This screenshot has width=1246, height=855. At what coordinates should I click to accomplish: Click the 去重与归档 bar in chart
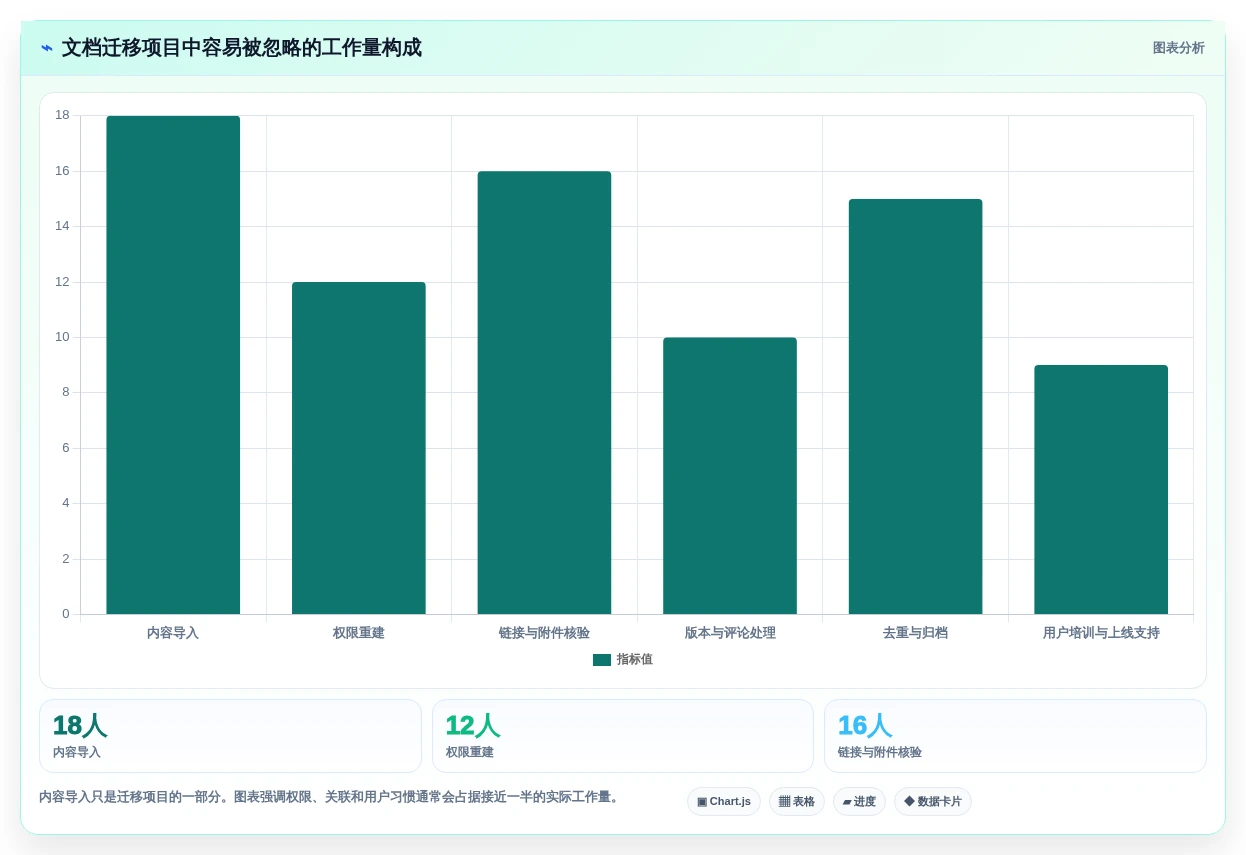click(915, 407)
